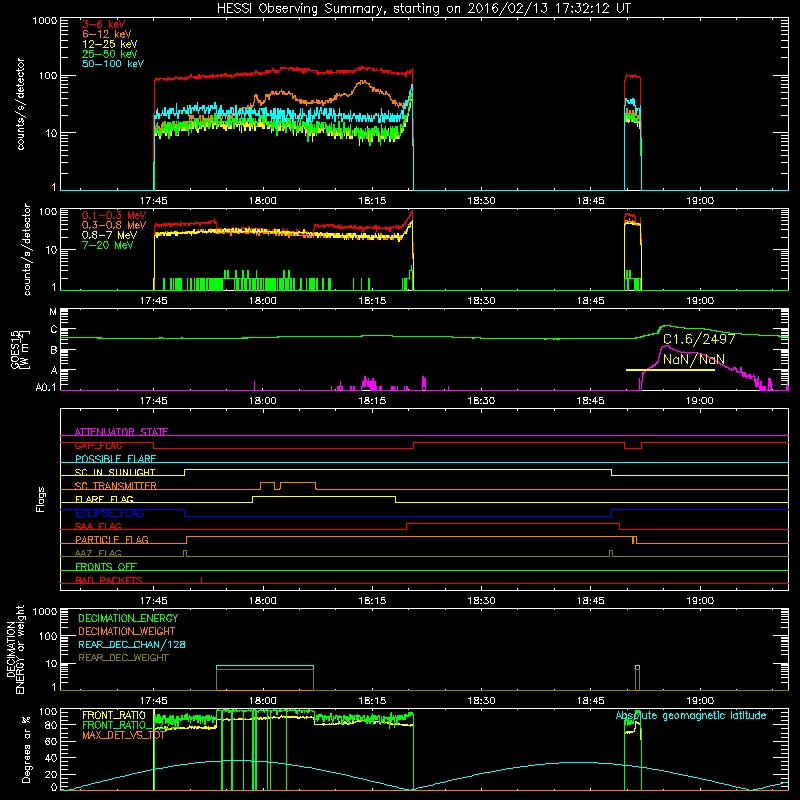This screenshot has width=800, height=800.
Task: Click the 'M' class tick in GOES panel
Action: coord(53,312)
